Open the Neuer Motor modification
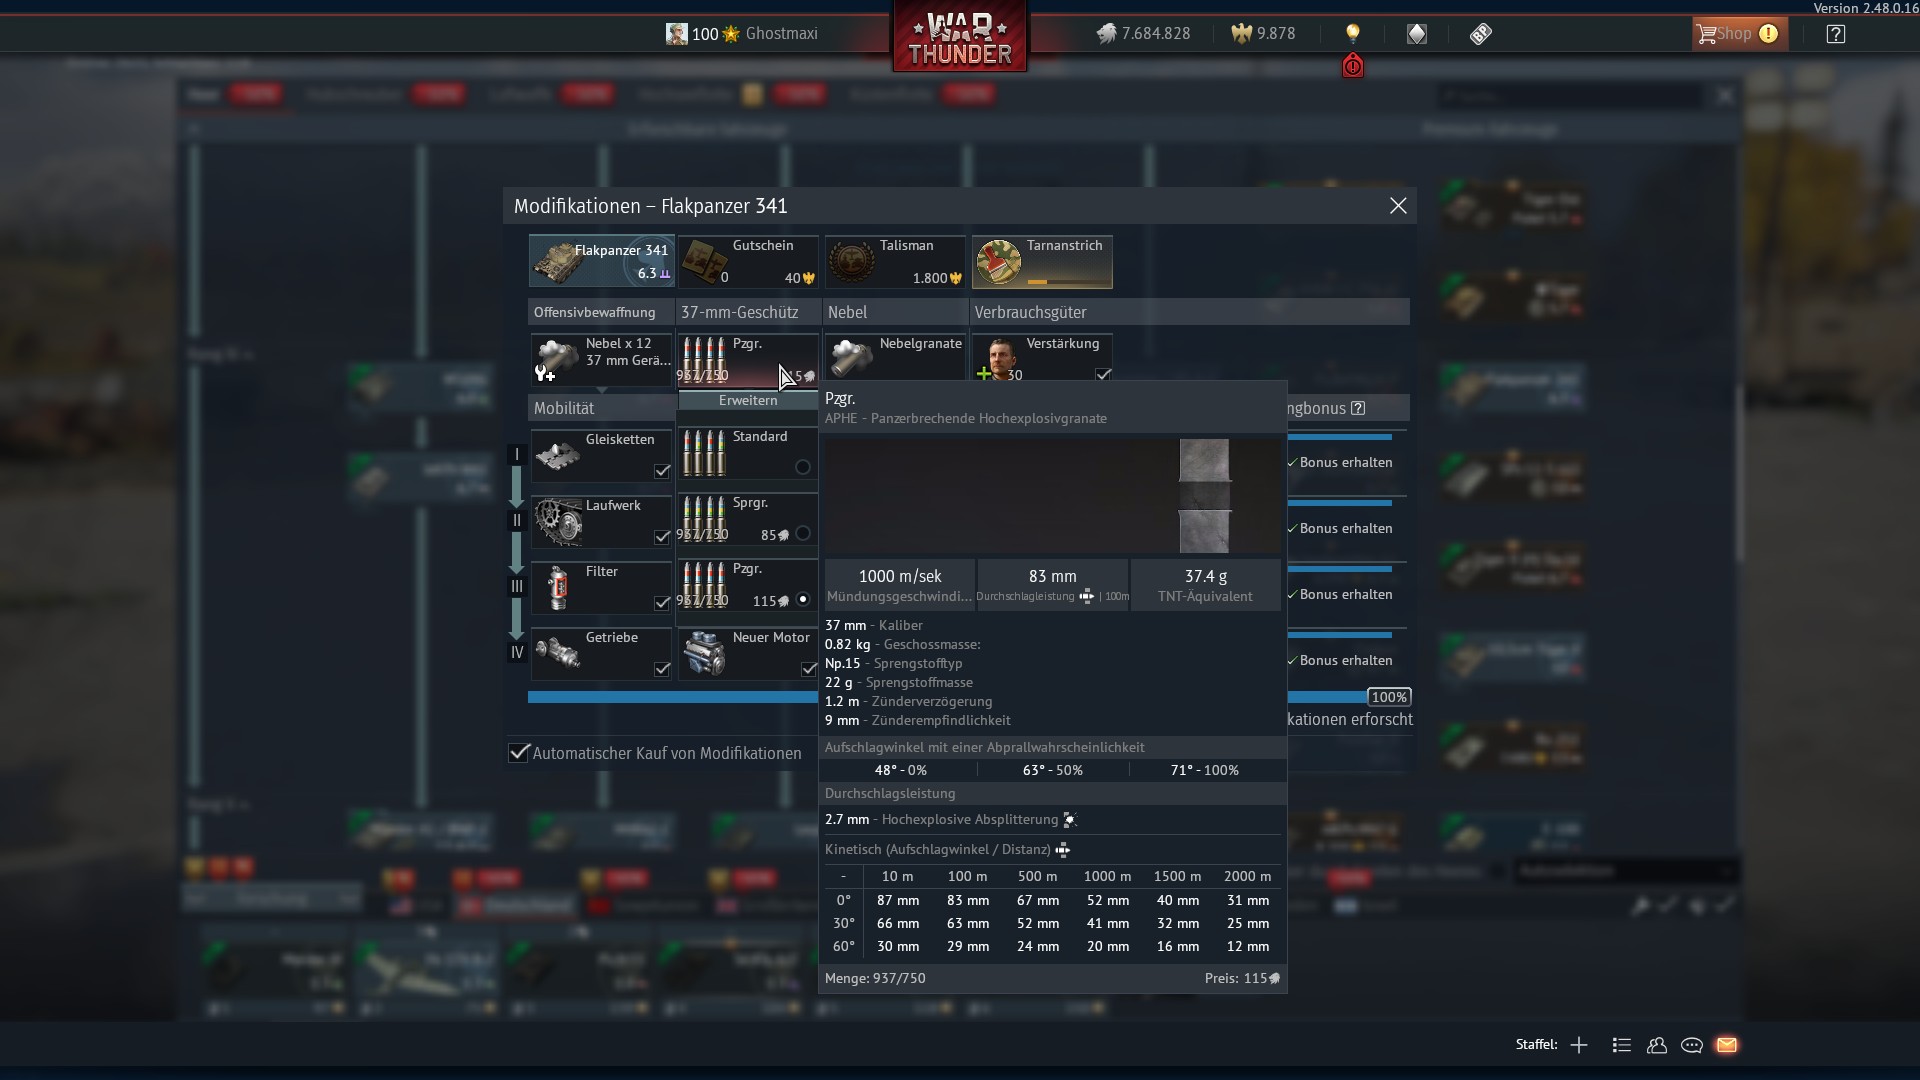 click(x=748, y=654)
